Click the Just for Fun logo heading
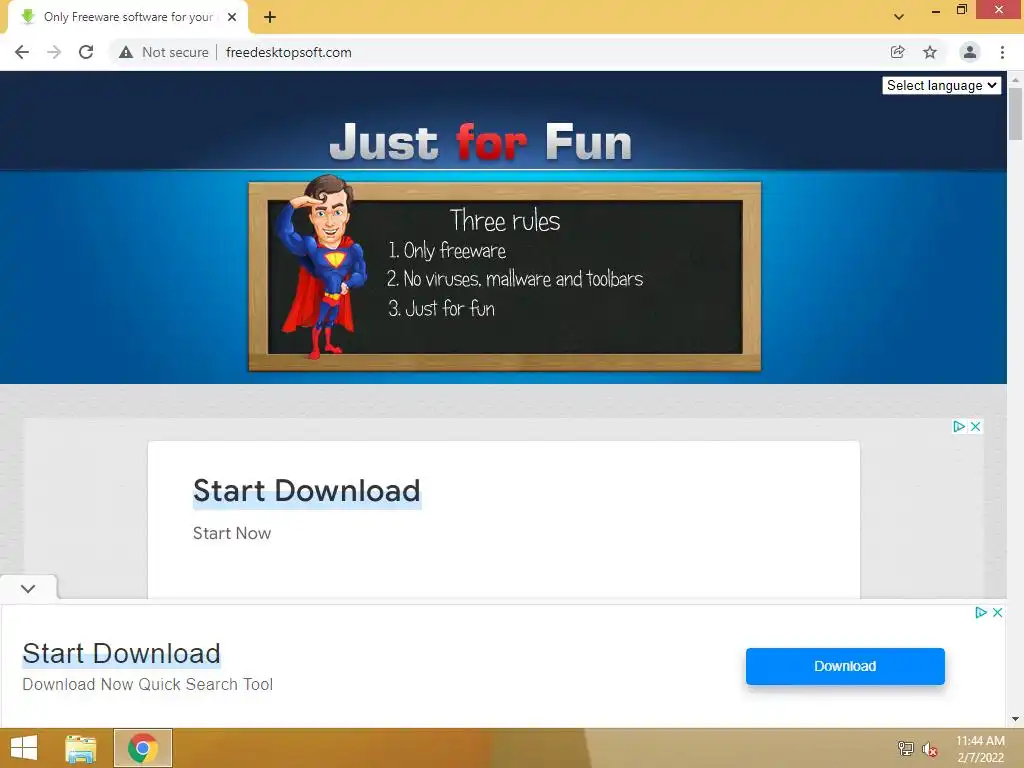Screen dimensions: 1024x768 pos(480,141)
